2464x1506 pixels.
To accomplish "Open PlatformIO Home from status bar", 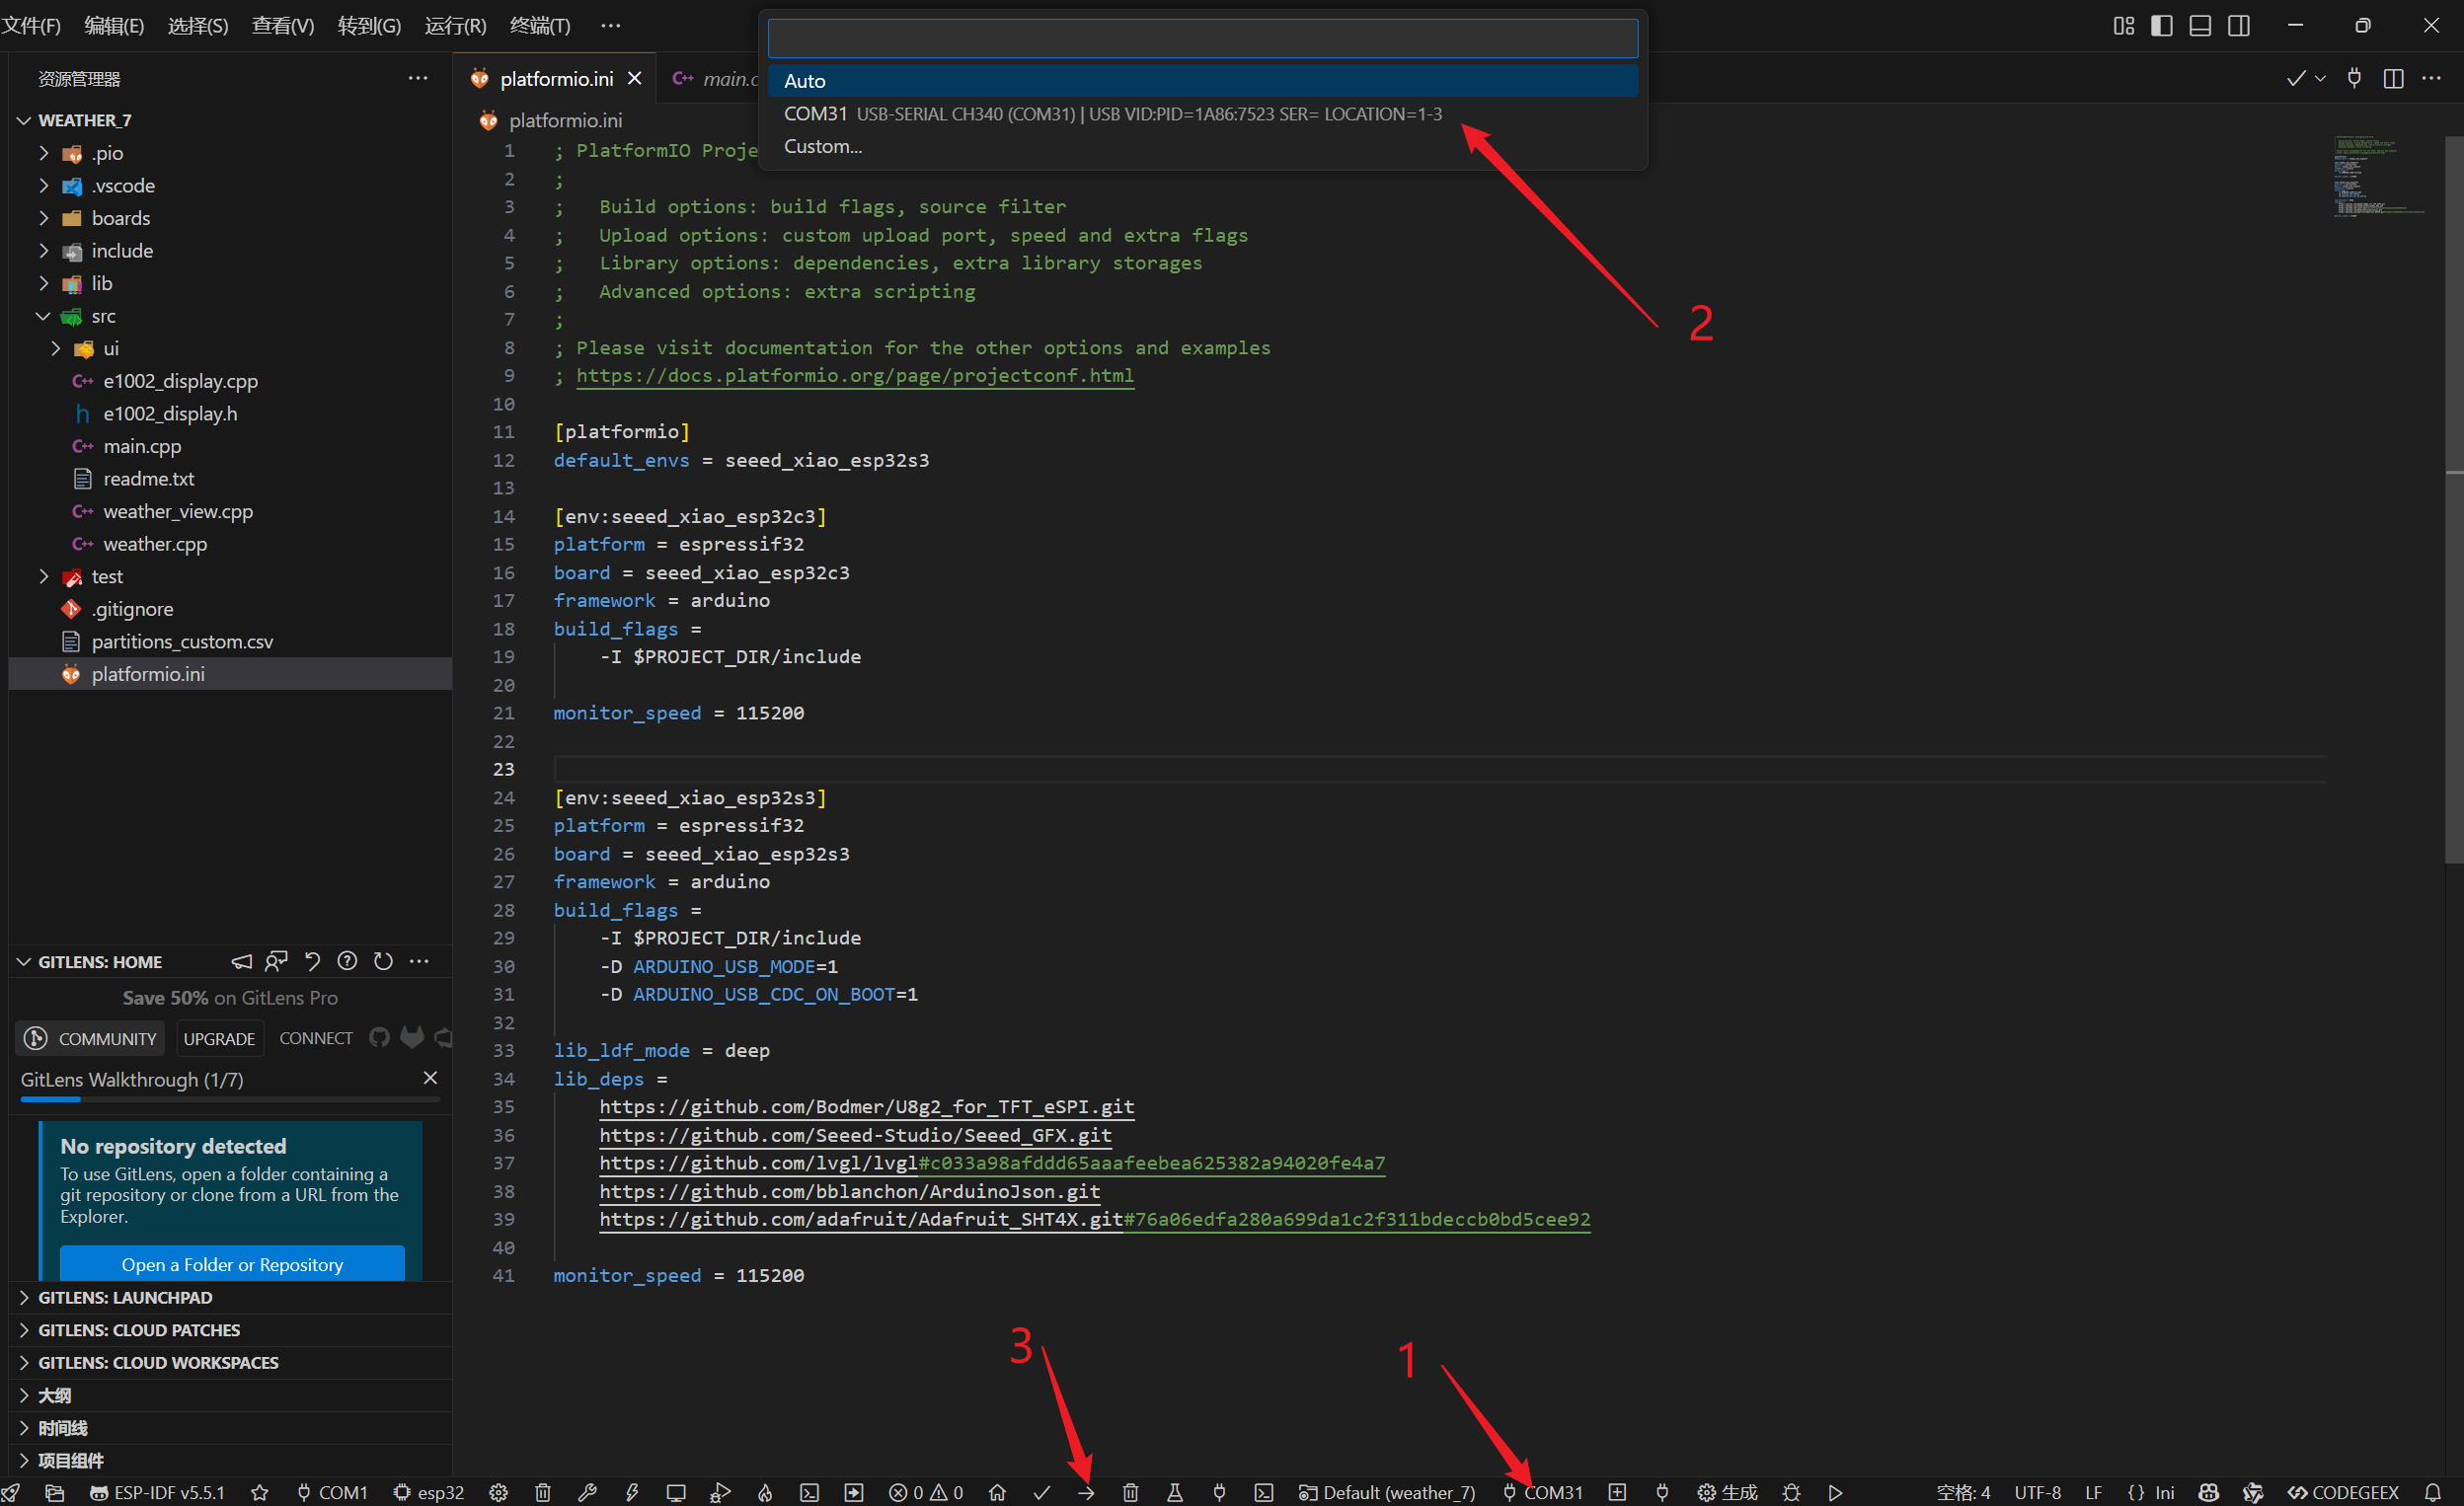I will click(x=997, y=1492).
